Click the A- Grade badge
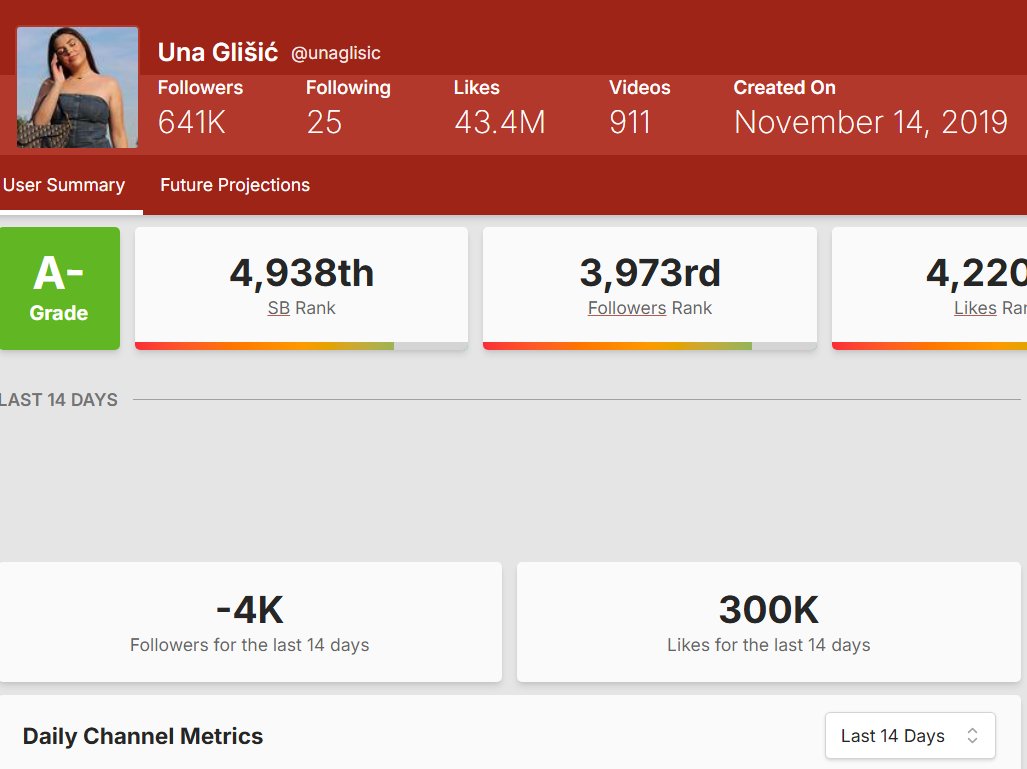 pos(60,288)
